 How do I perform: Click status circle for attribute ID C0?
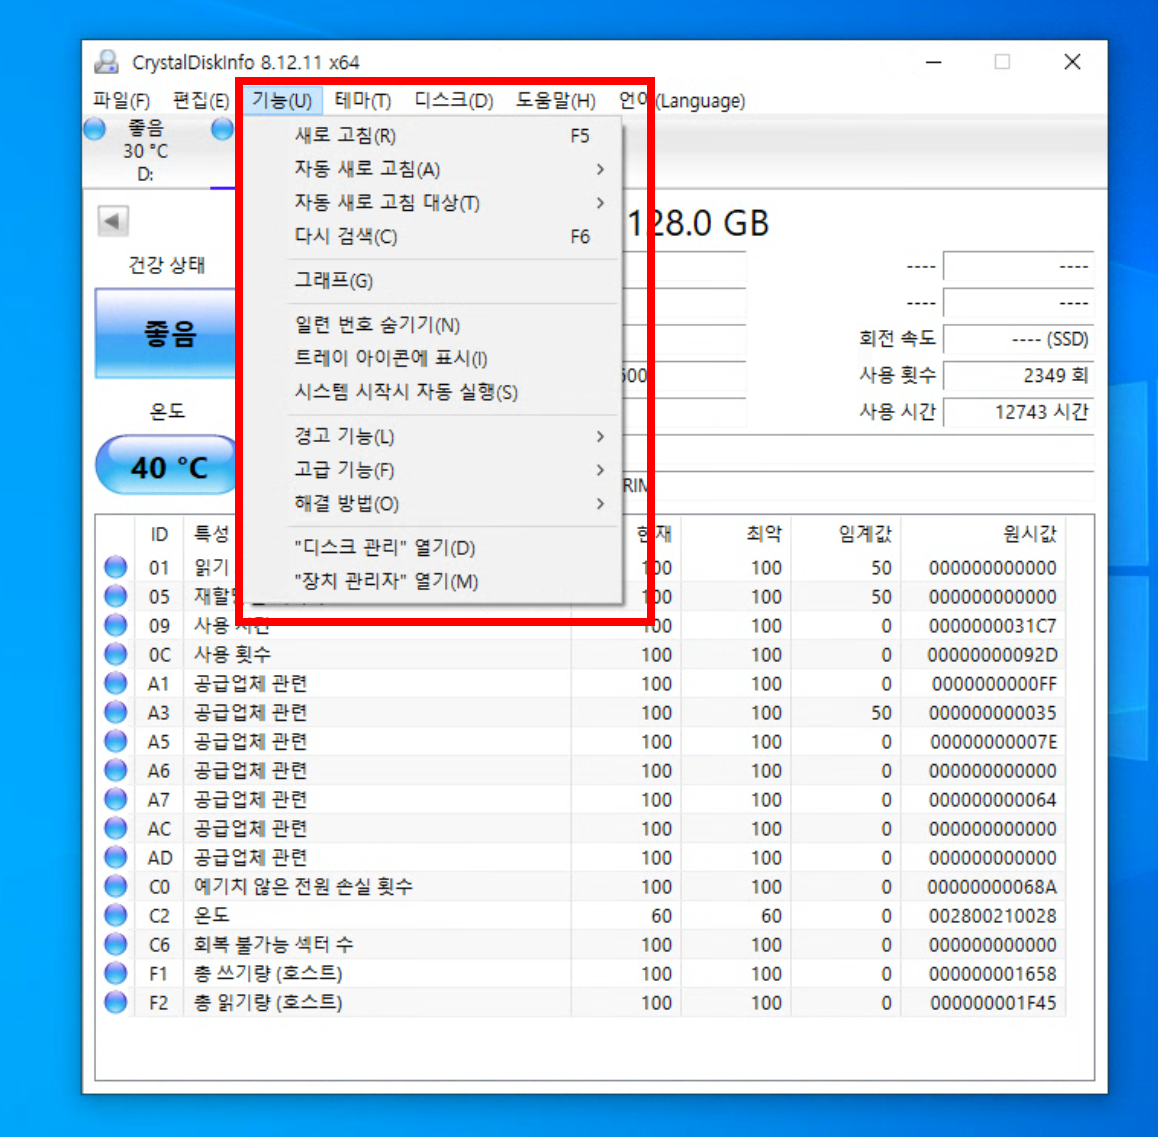point(116,886)
